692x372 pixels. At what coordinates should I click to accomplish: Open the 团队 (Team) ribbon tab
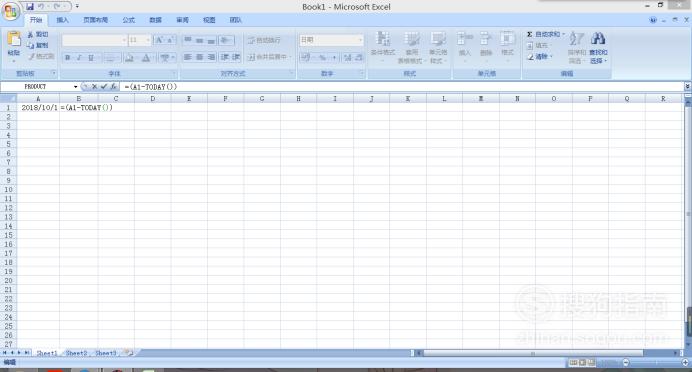(x=236, y=20)
